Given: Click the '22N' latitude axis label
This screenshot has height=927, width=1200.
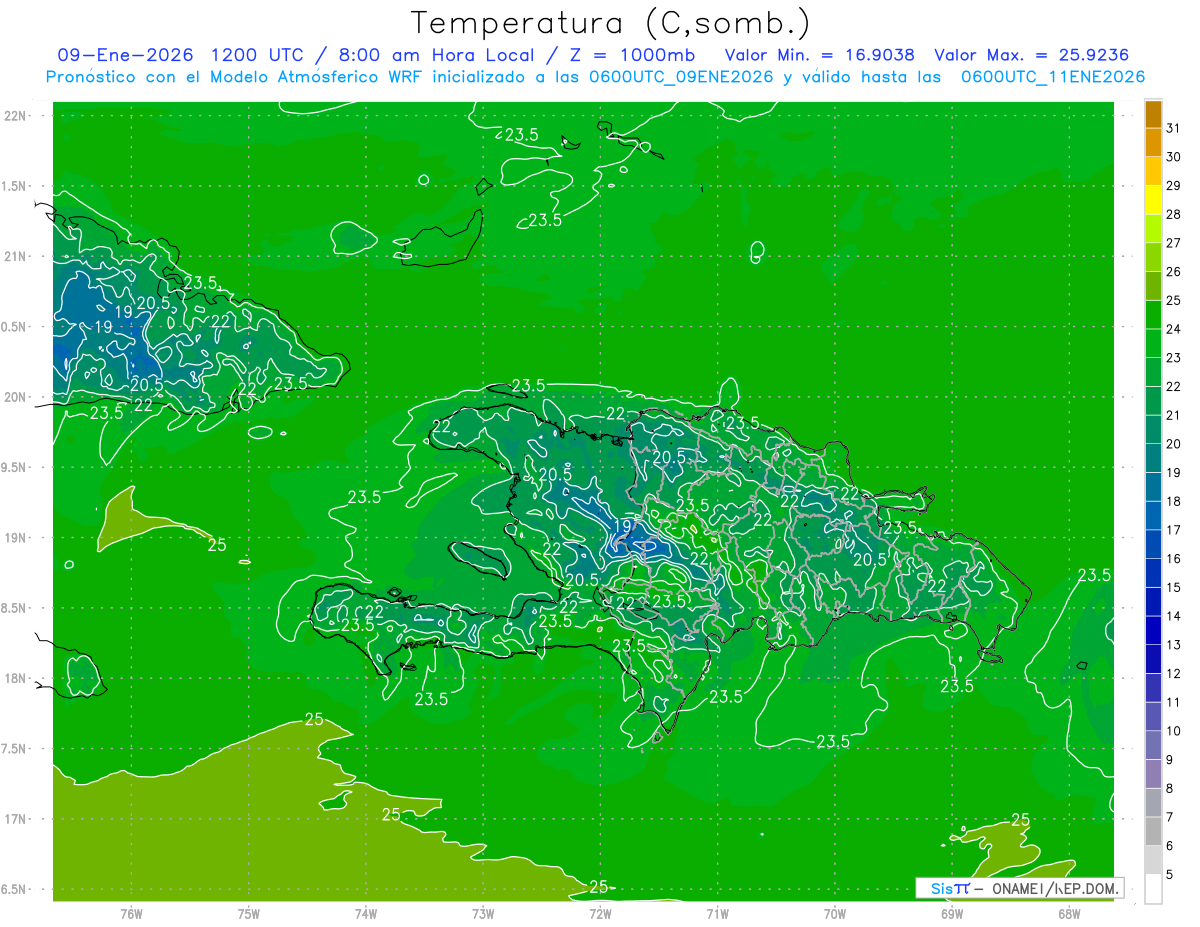Looking at the screenshot, I should coord(15,115).
